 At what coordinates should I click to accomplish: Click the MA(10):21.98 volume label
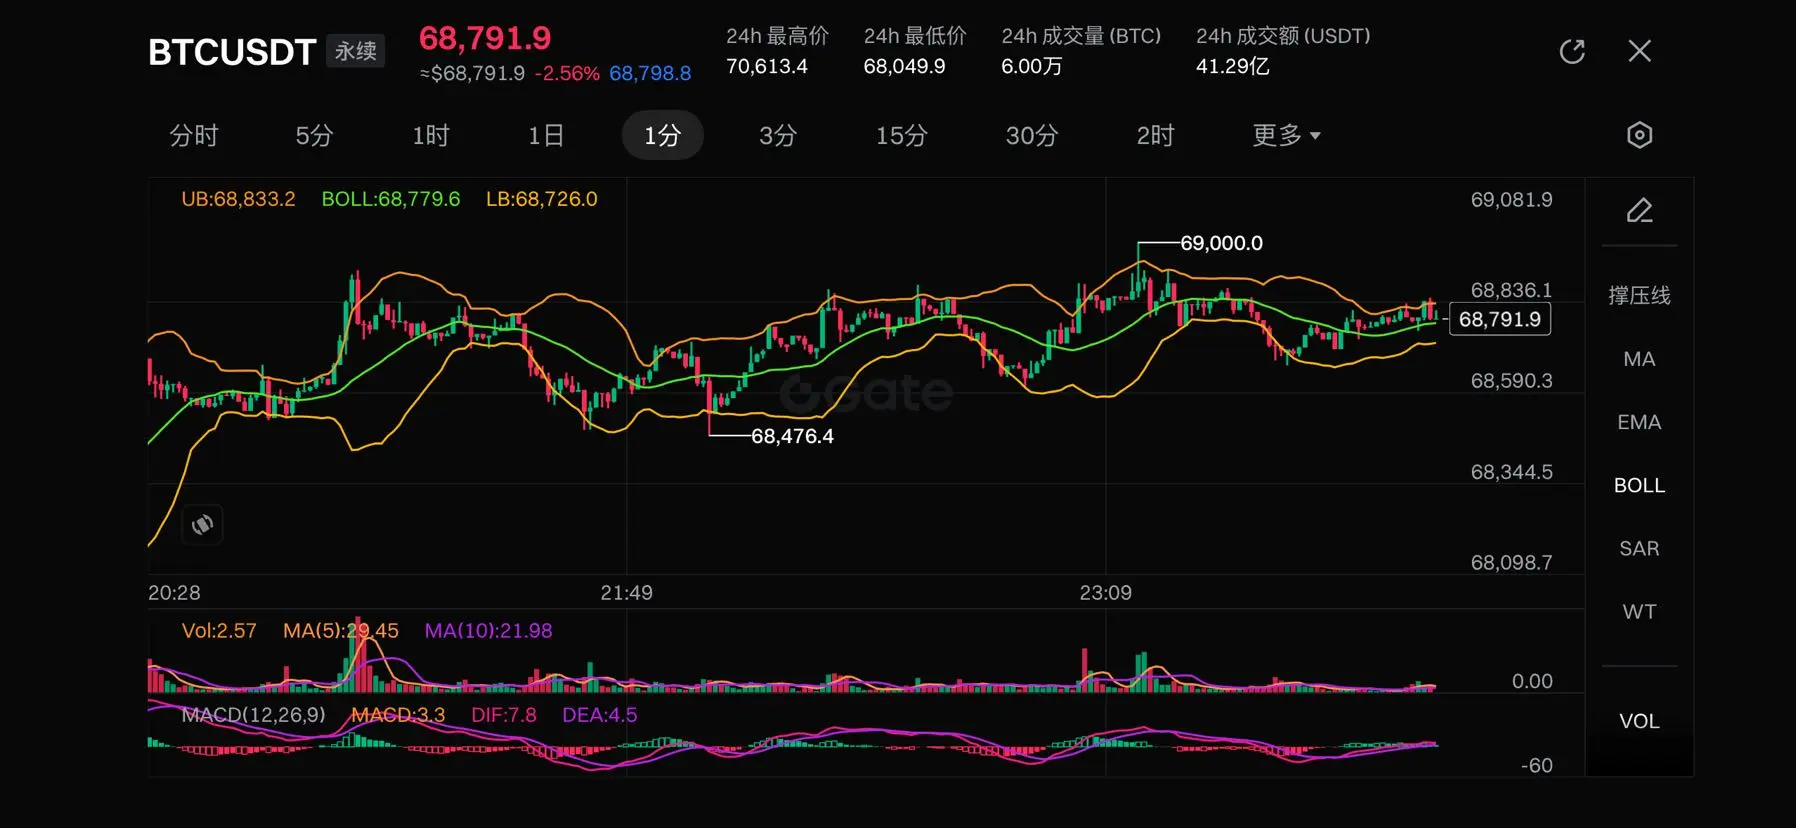pyautogui.click(x=488, y=631)
